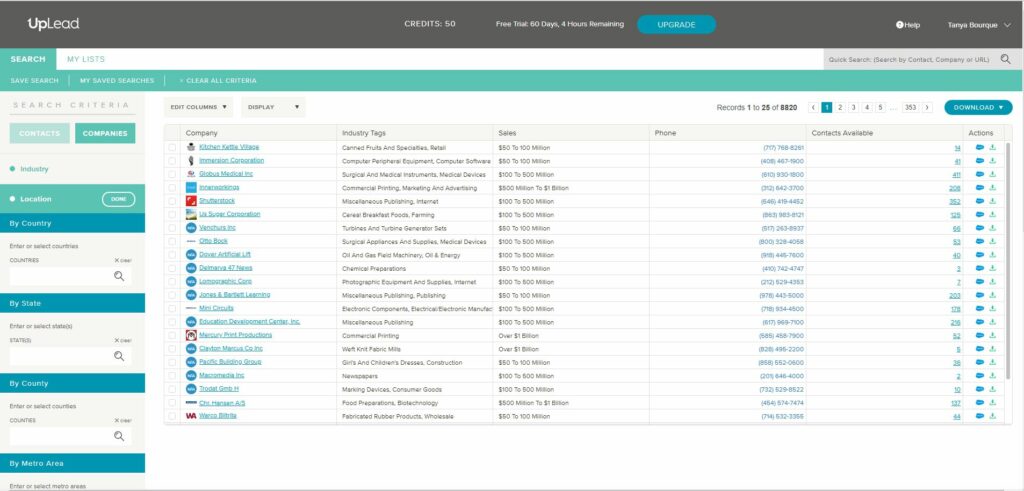Screen dimensions: 1024x491
Task: Click the Countries input field
Action: (70, 276)
